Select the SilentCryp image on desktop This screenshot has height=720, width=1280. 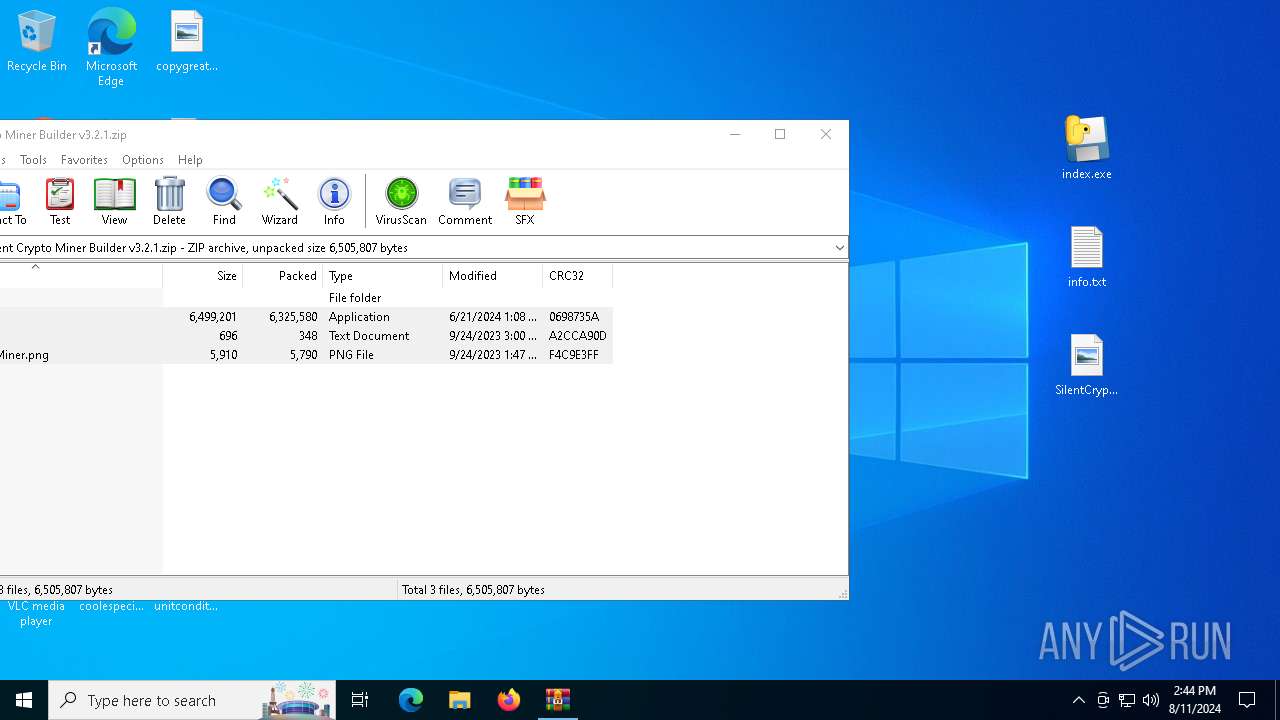pyautogui.click(x=1087, y=365)
